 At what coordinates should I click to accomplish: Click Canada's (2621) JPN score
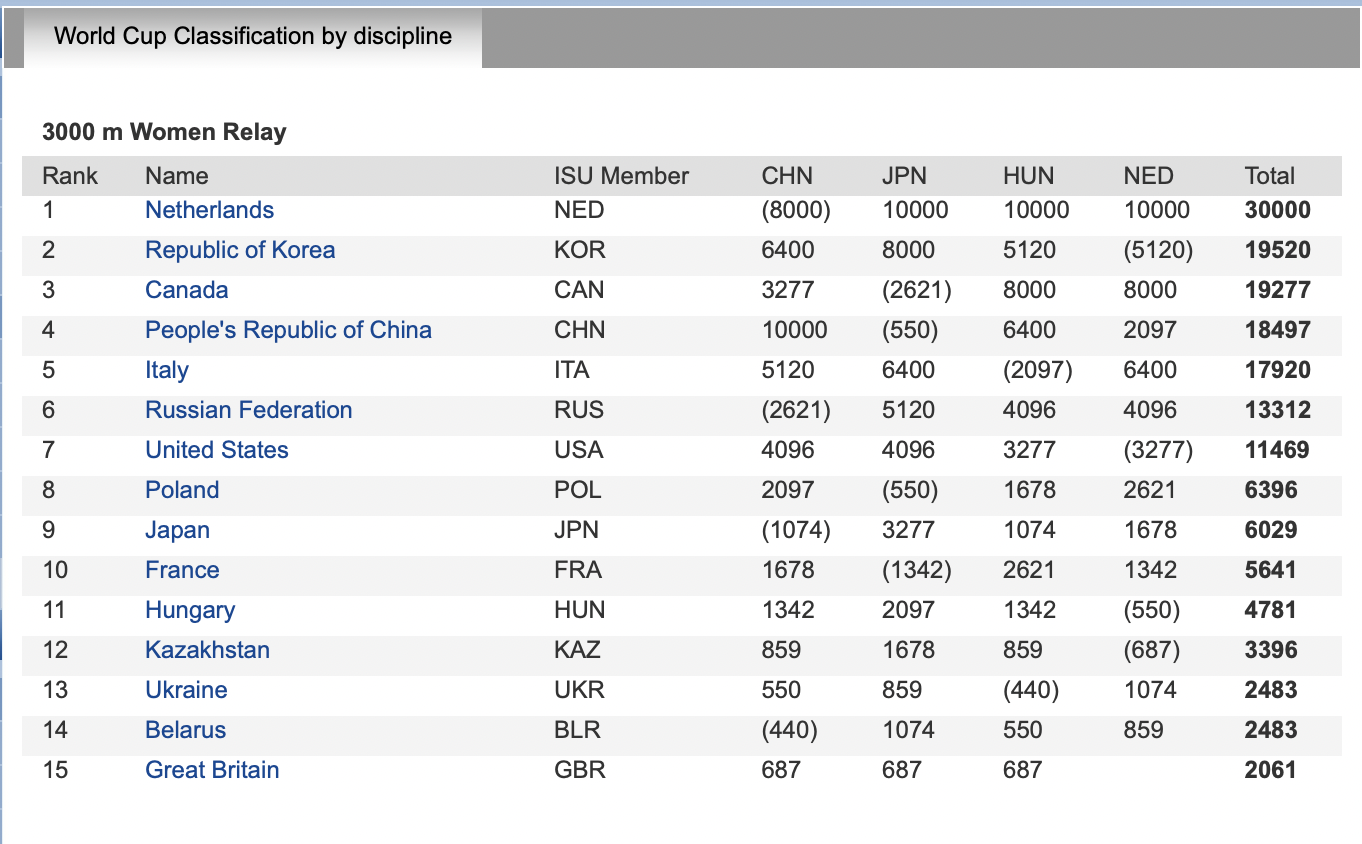pos(916,290)
